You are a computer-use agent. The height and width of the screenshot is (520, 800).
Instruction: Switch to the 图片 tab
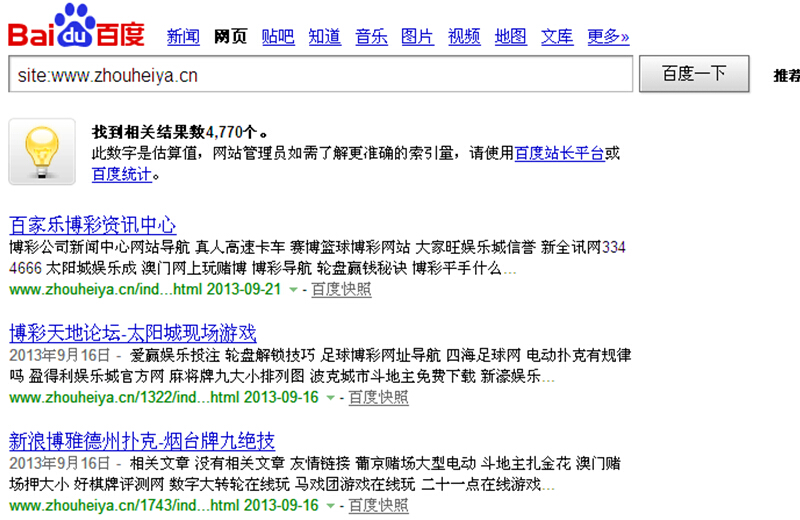417,37
